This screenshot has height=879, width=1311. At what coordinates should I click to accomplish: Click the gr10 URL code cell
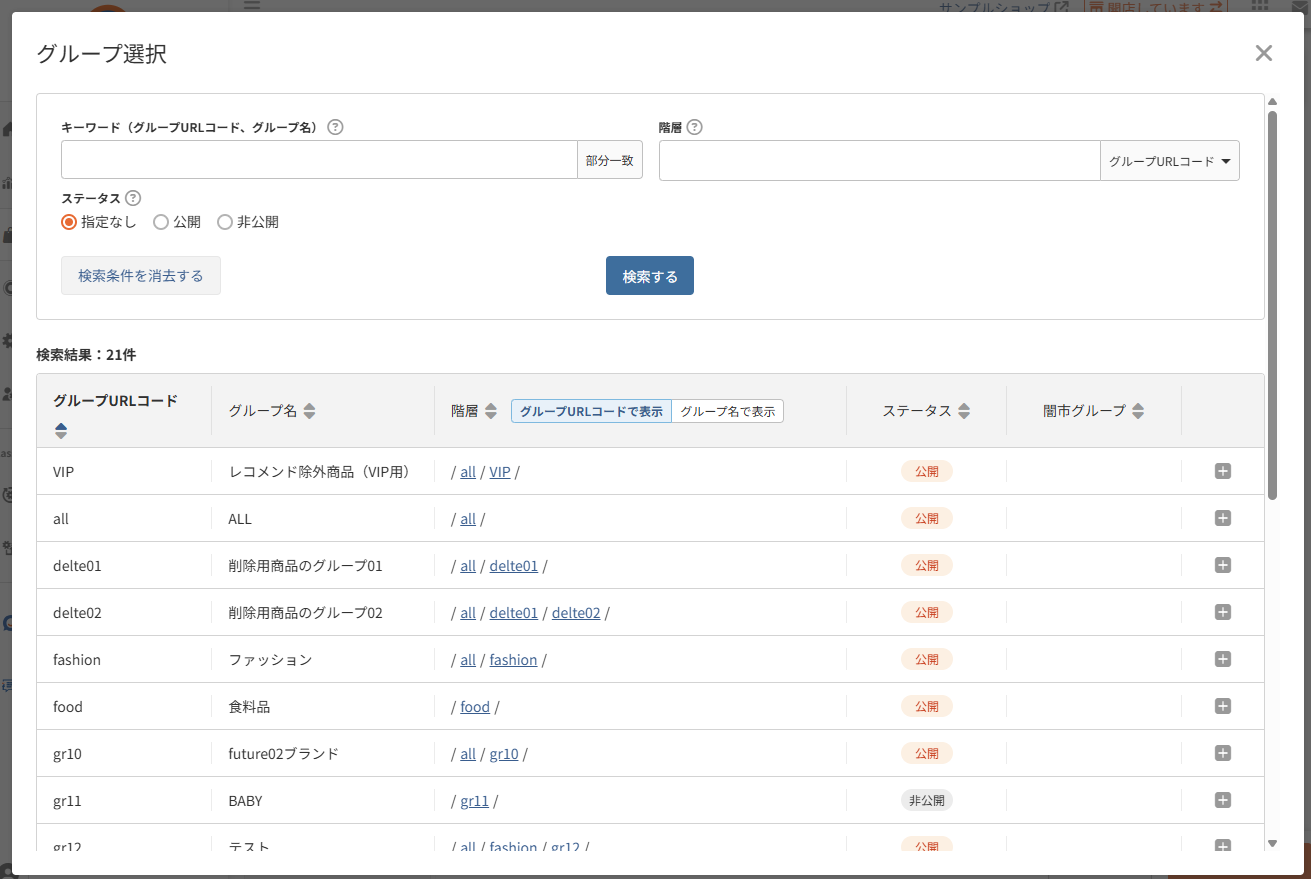tap(67, 754)
